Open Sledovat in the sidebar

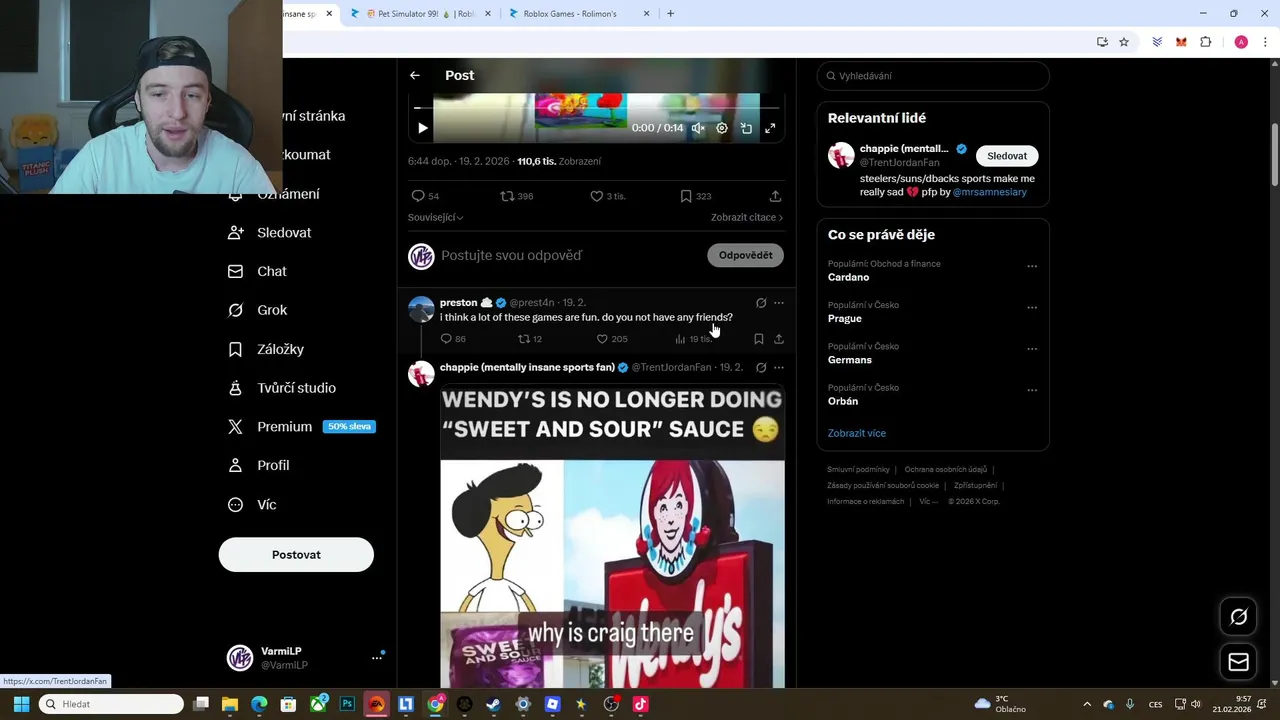[270, 232]
